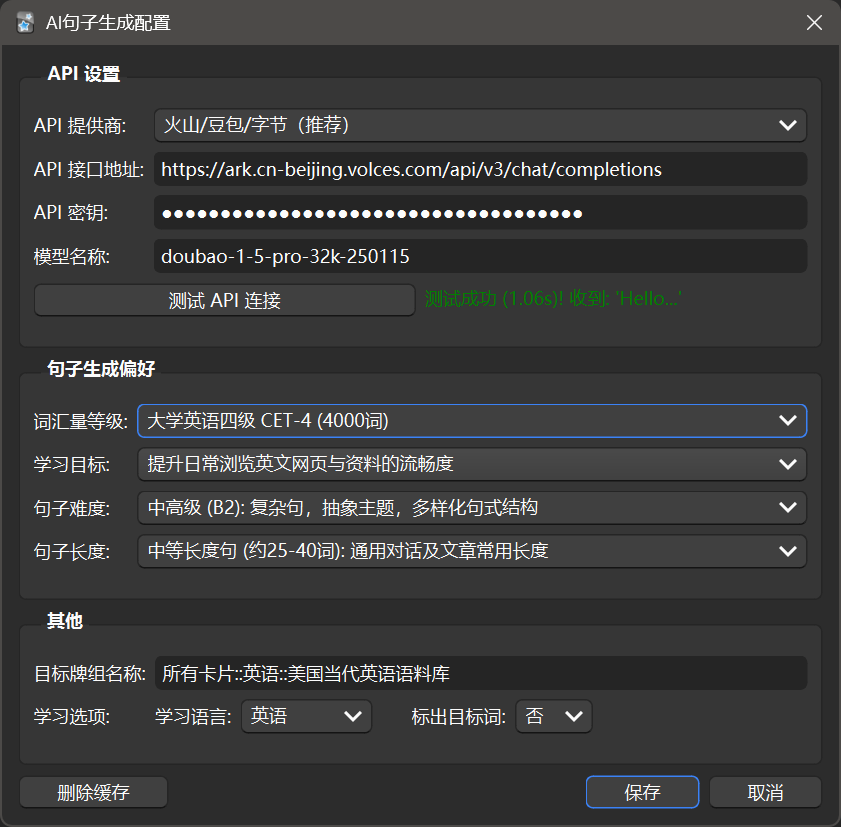The width and height of the screenshot is (841, 827).
Task: Expand the 词汇量等级 vocabulary level dropdown
Action: [x=471, y=421]
